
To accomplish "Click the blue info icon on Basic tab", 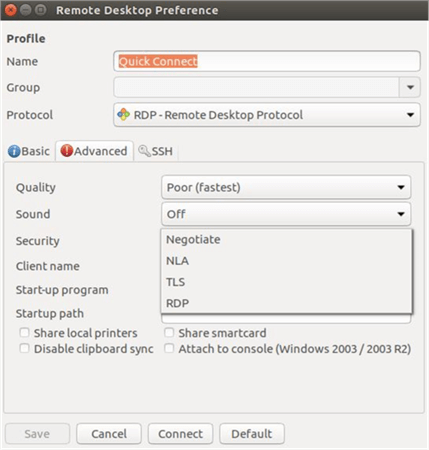I will click(x=14, y=151).
